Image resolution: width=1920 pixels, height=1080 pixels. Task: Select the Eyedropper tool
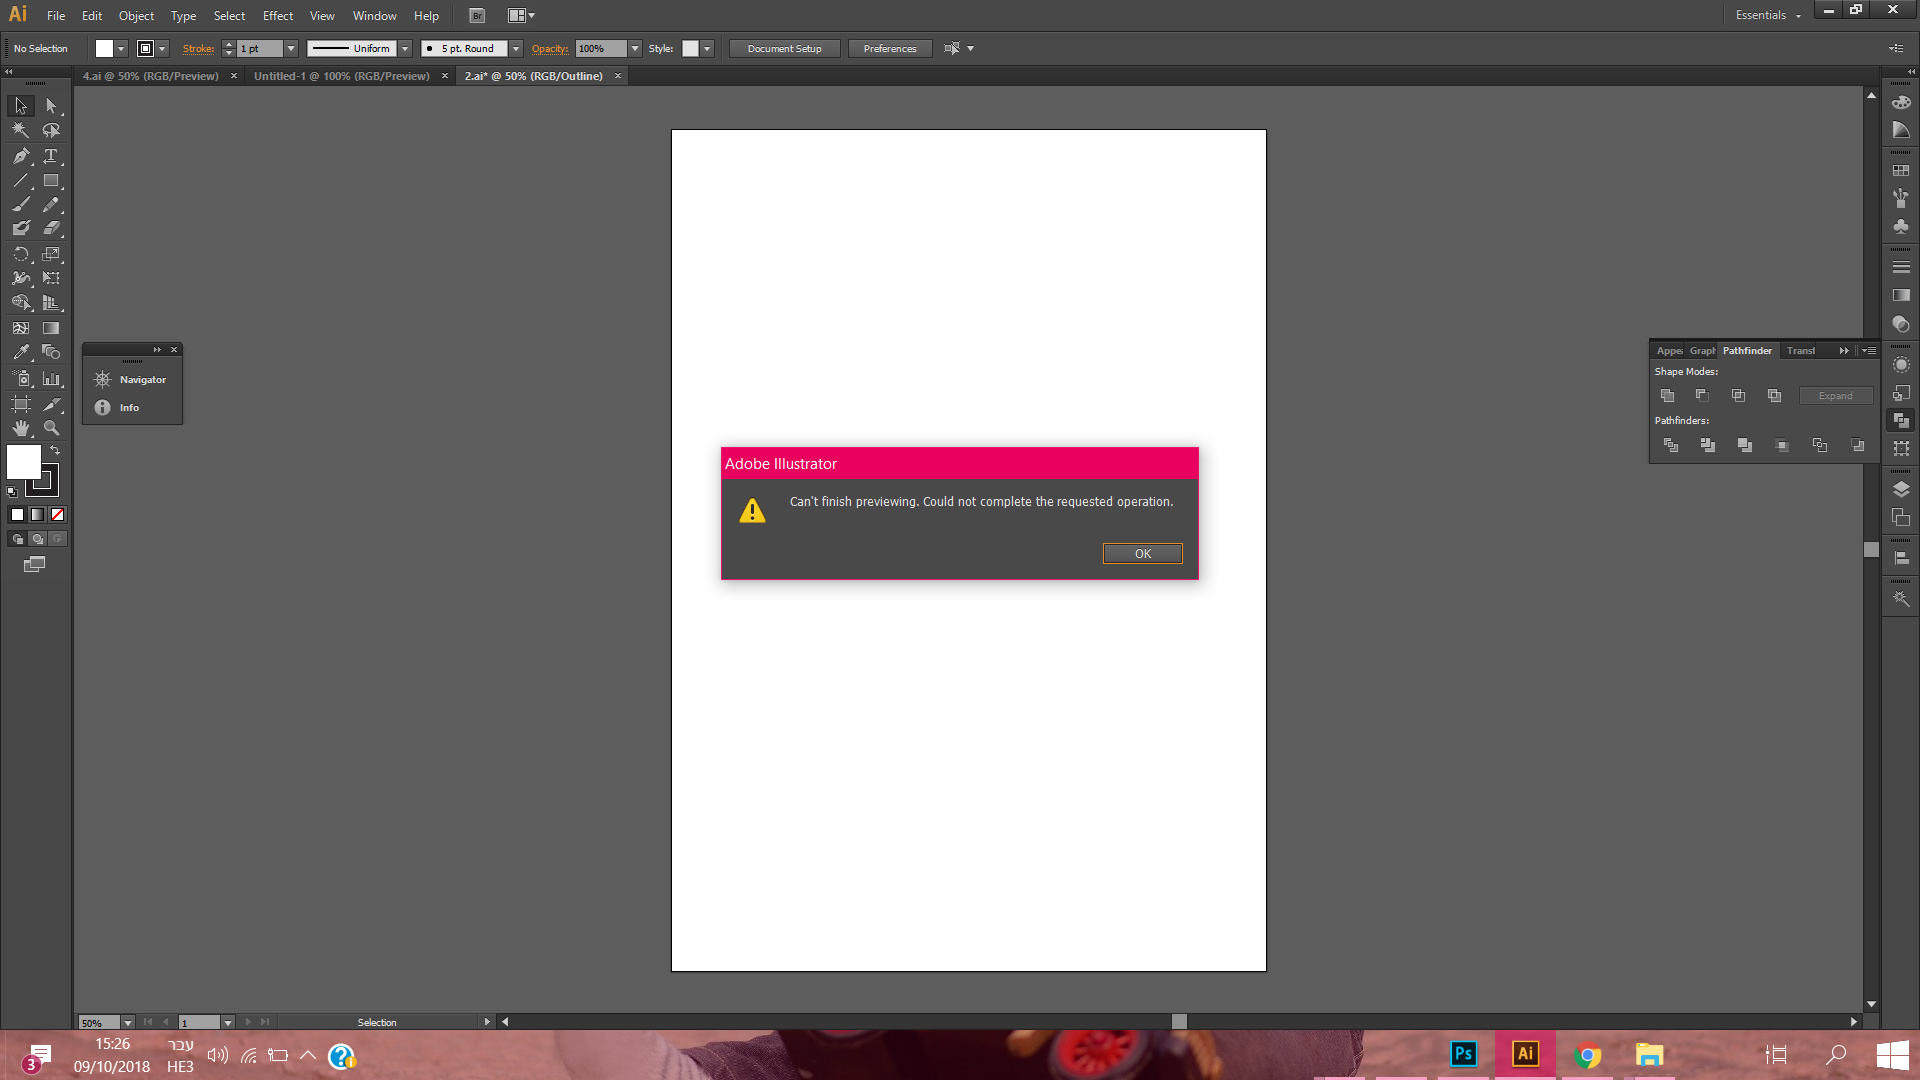(x=20, y=352)
